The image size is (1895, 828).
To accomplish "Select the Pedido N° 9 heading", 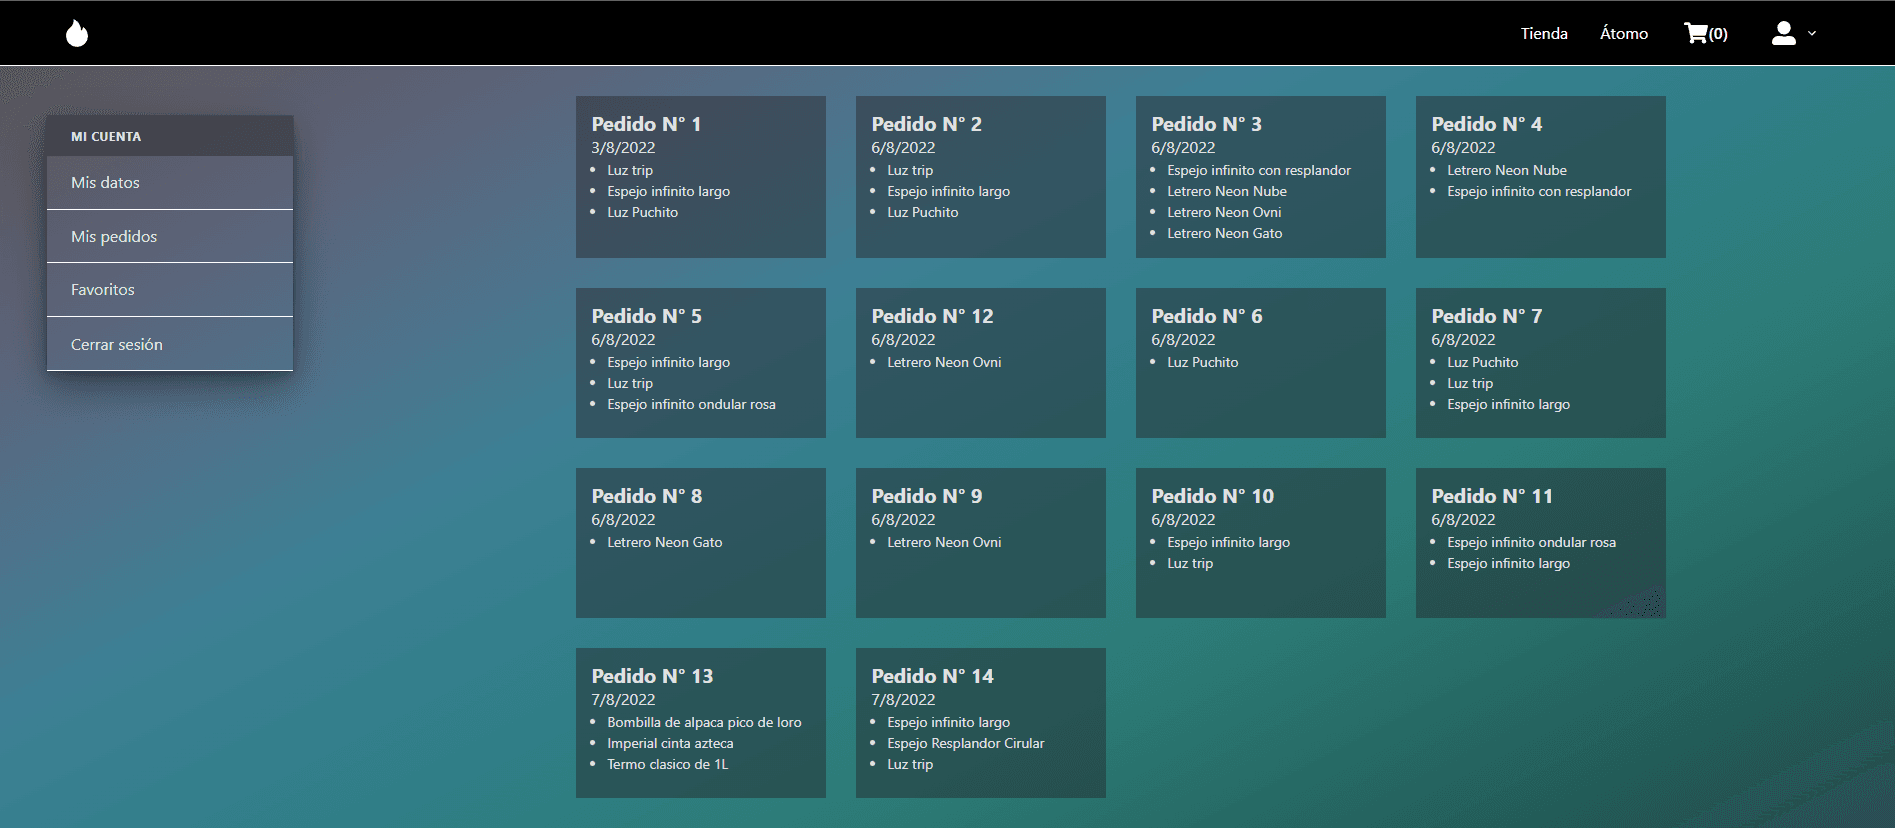I will coord(926,496).
